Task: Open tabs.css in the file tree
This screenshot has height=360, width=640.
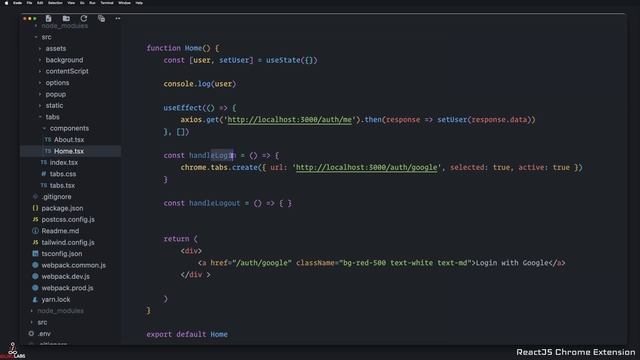Action: tap(63, 174)
